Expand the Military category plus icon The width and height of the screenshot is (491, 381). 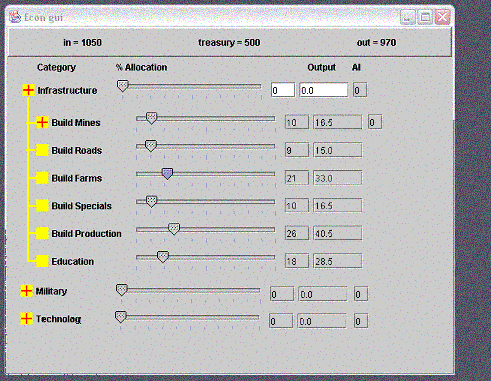[x=26, y=291]
